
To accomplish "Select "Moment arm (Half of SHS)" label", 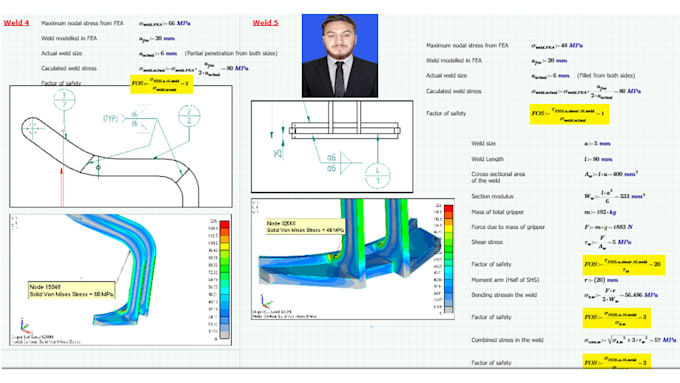I will coord(505,280).
